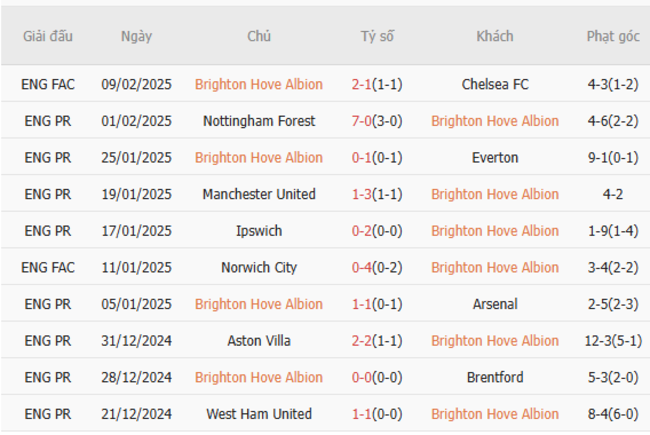Select the "Giải đấu" column header

pyautogui.click(x=48, y=36)
